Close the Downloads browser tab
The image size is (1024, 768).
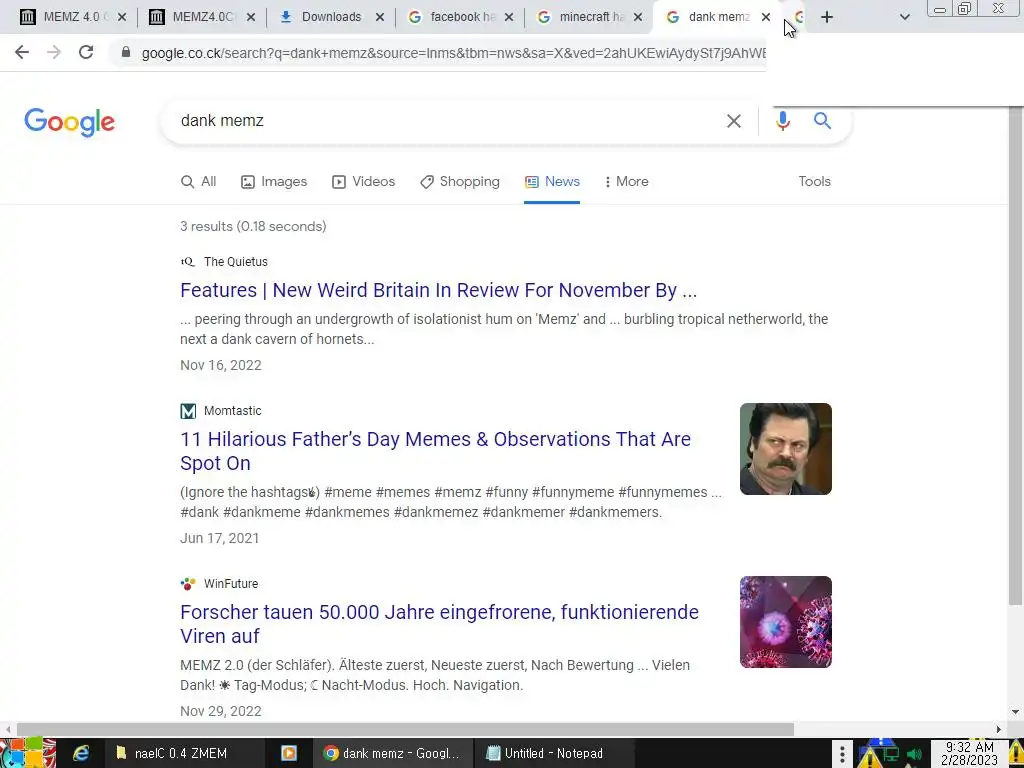tap(379, 17)
